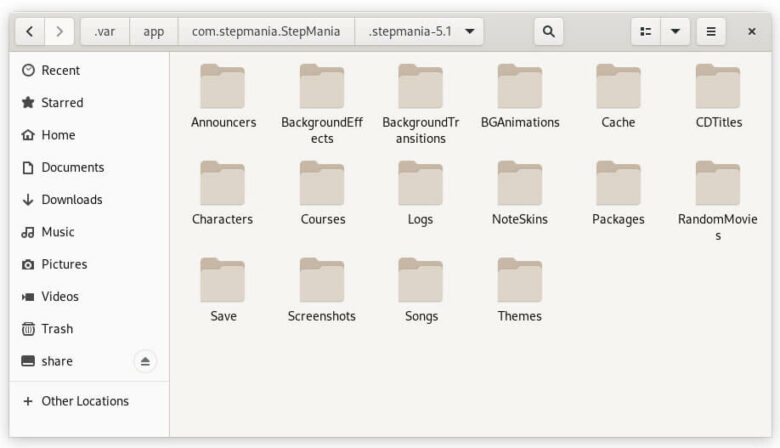Click Other Locations in sidebar
This screenshot has width=780, height=448.
pos(84,401)
